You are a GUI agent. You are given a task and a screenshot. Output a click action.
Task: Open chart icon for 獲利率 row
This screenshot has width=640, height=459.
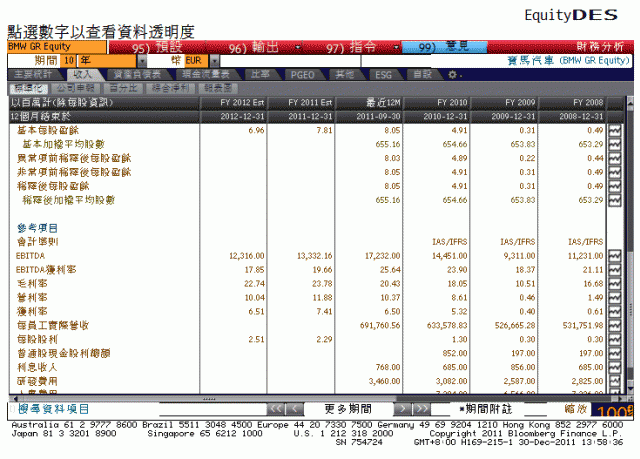point(615,311)
